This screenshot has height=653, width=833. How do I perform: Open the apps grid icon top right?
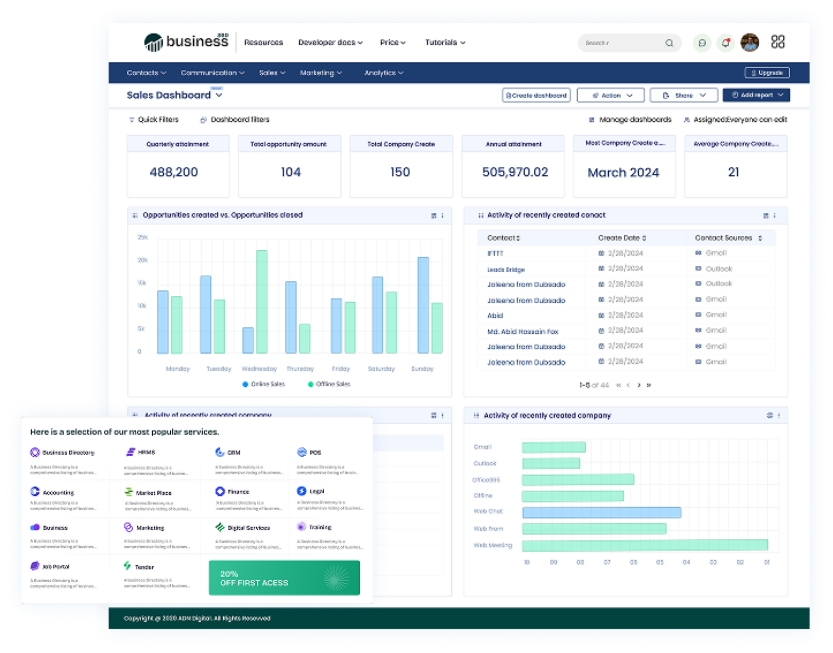tap(779, 43)
